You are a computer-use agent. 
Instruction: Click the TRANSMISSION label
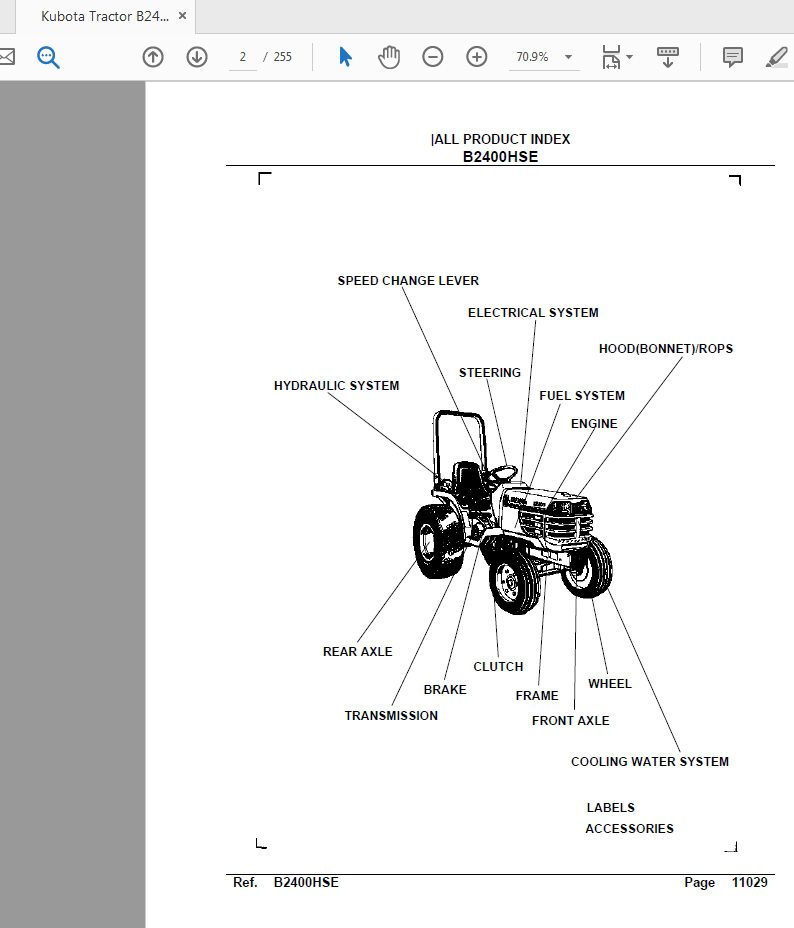pos(391,716)
